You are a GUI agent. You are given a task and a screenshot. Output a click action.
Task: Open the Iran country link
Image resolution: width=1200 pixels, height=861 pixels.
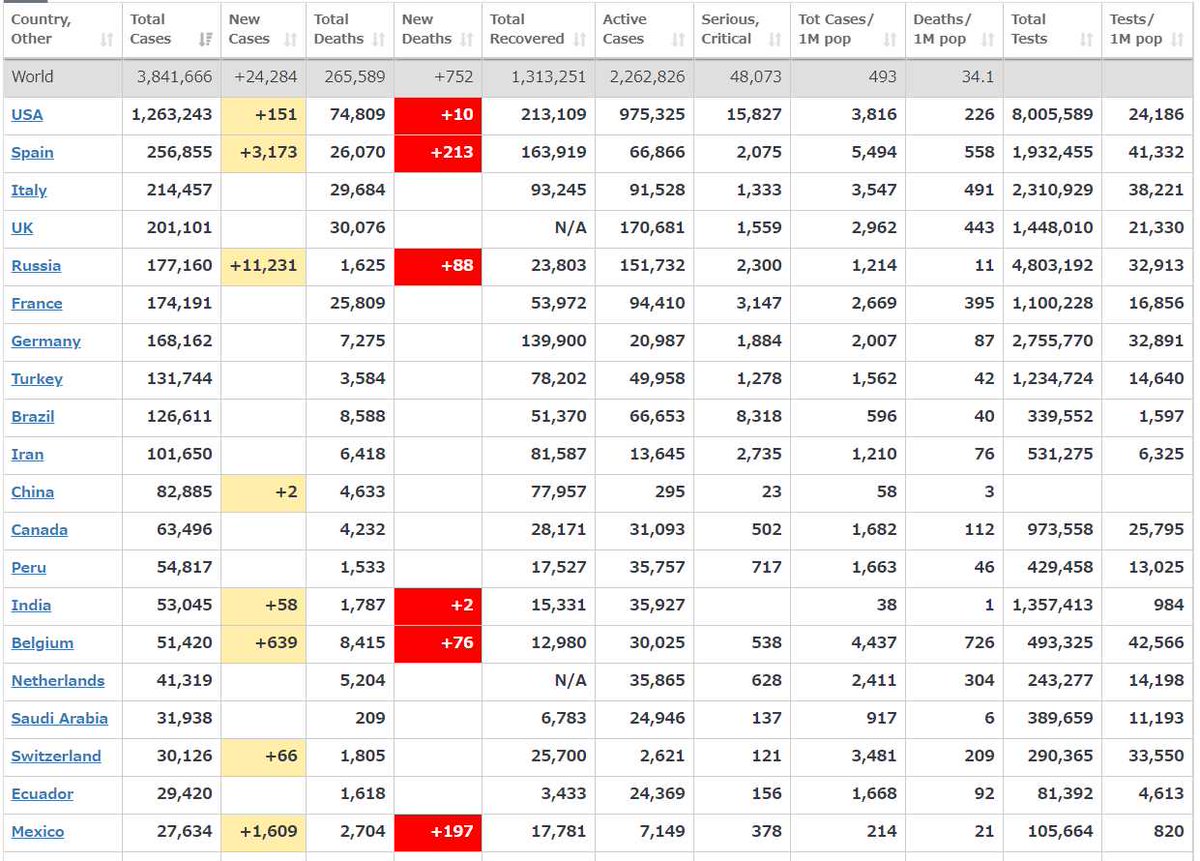(27, 454)
